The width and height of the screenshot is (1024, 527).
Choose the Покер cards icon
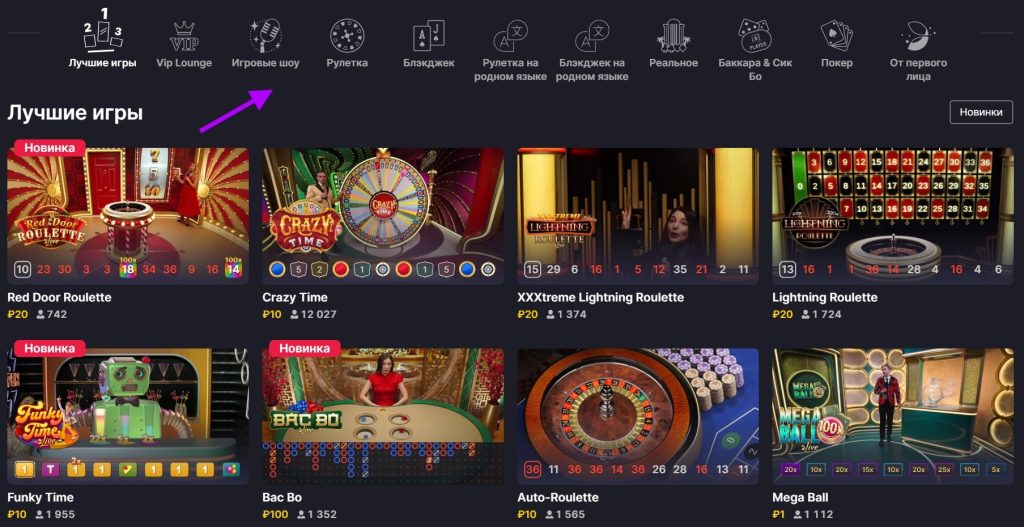(x=837, y=36)
